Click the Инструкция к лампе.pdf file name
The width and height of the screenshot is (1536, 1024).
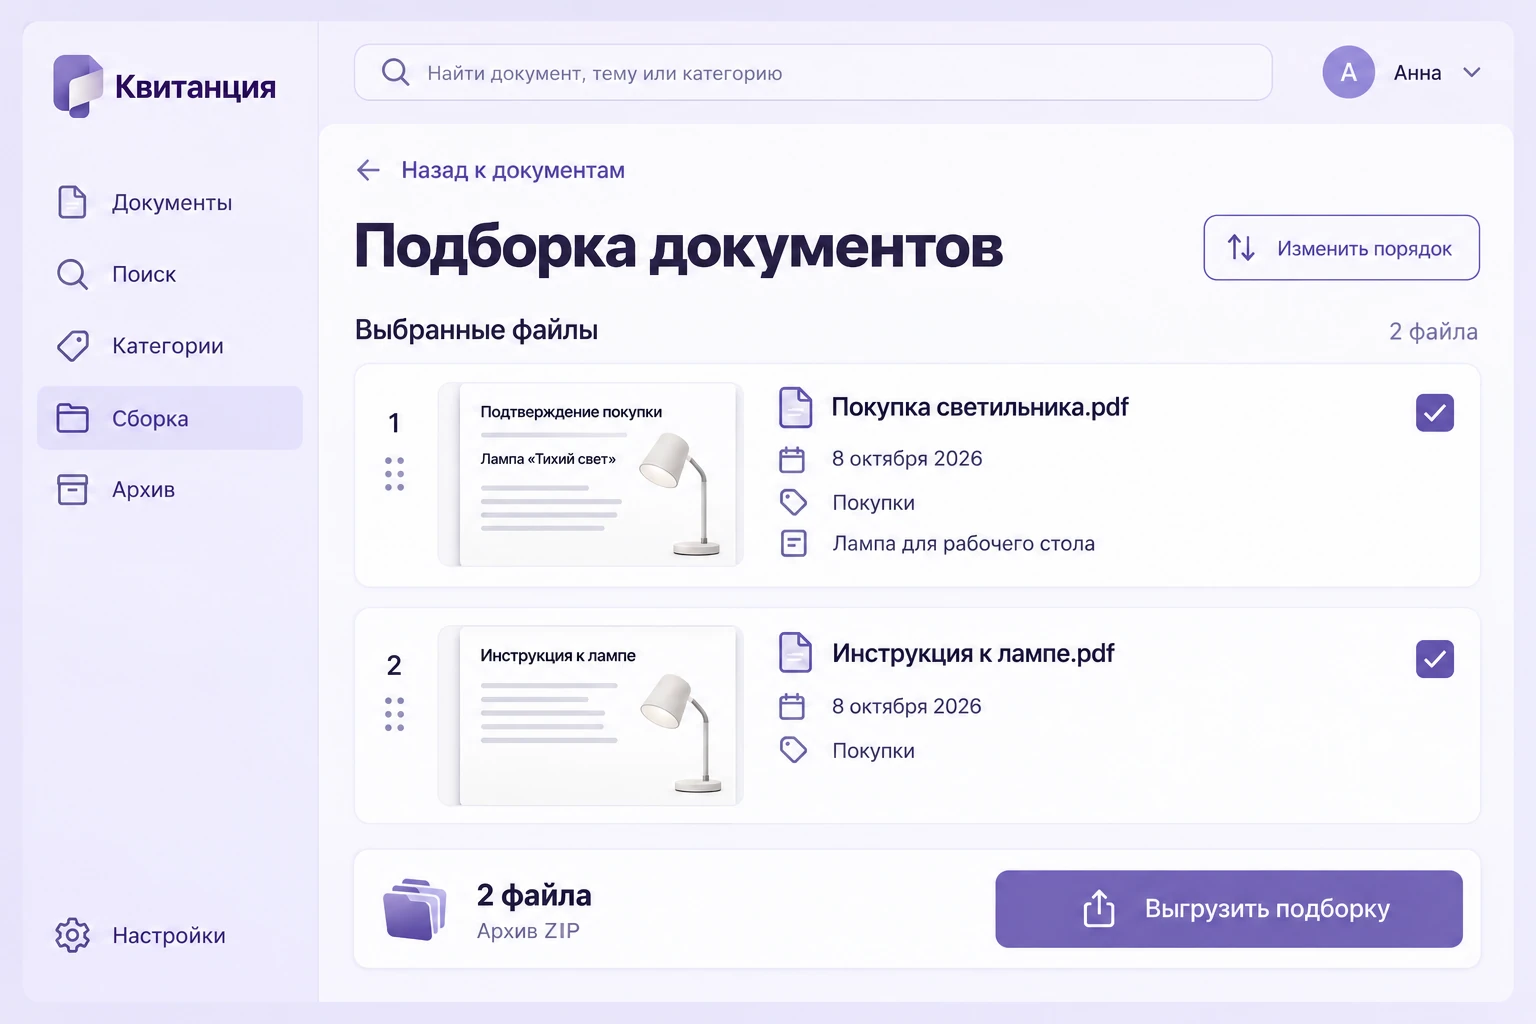coord(973,653)
